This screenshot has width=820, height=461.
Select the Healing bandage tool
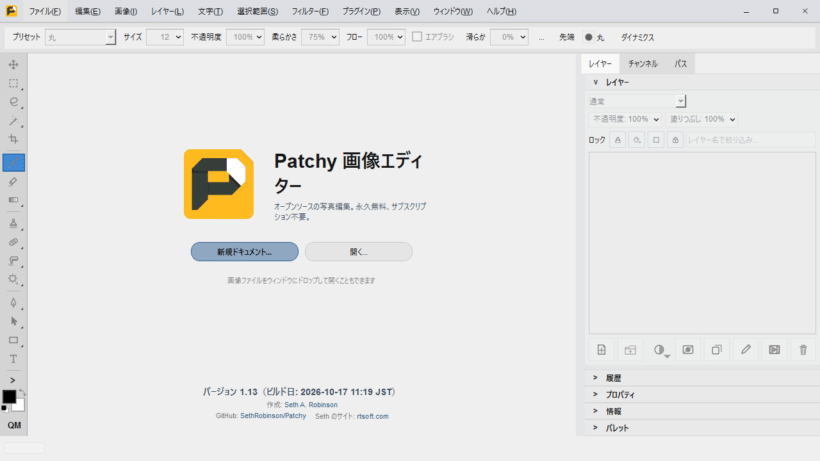pyautogui.click(x=14, y=242)
